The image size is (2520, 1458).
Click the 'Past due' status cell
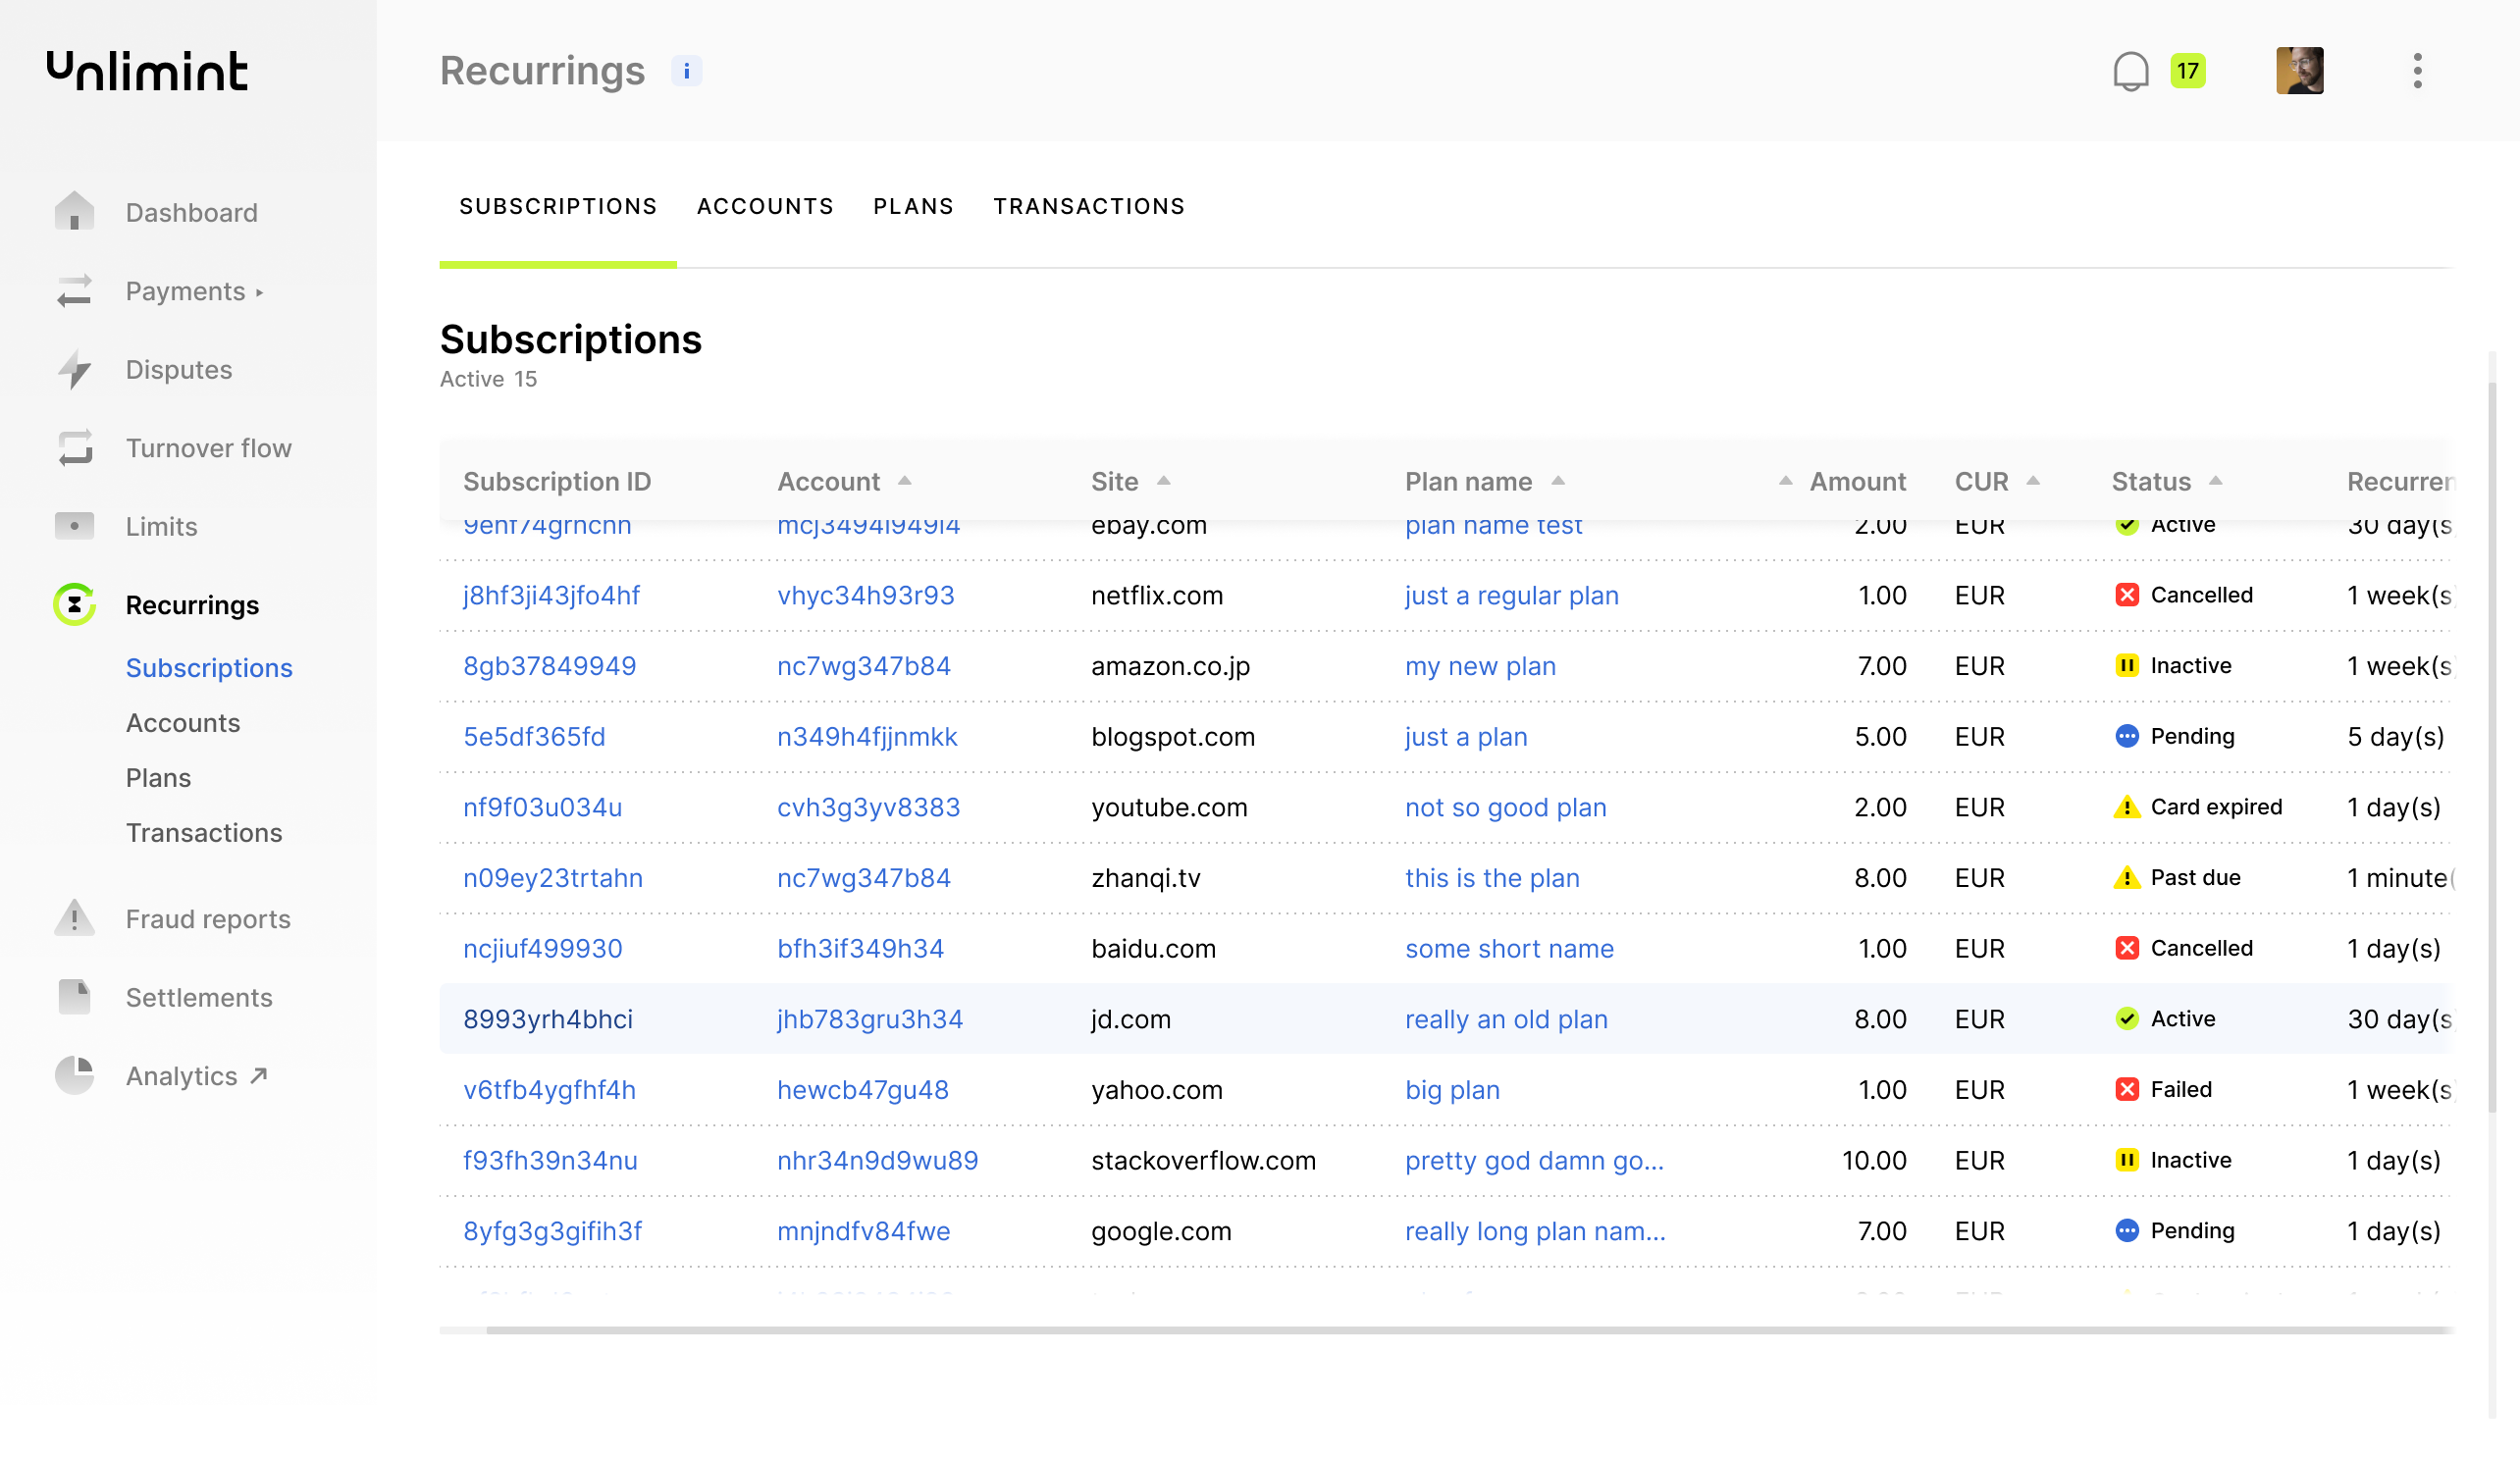[2177, 878]
